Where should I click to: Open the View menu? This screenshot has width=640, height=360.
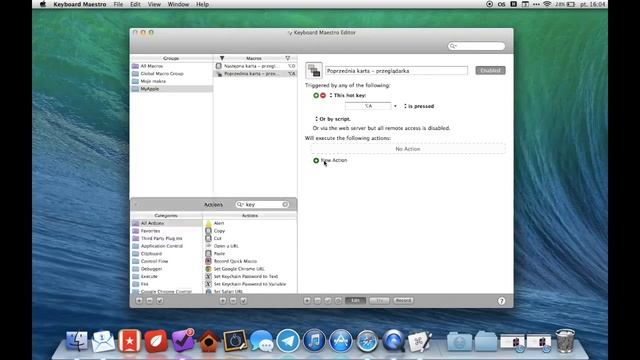(154, 4)
